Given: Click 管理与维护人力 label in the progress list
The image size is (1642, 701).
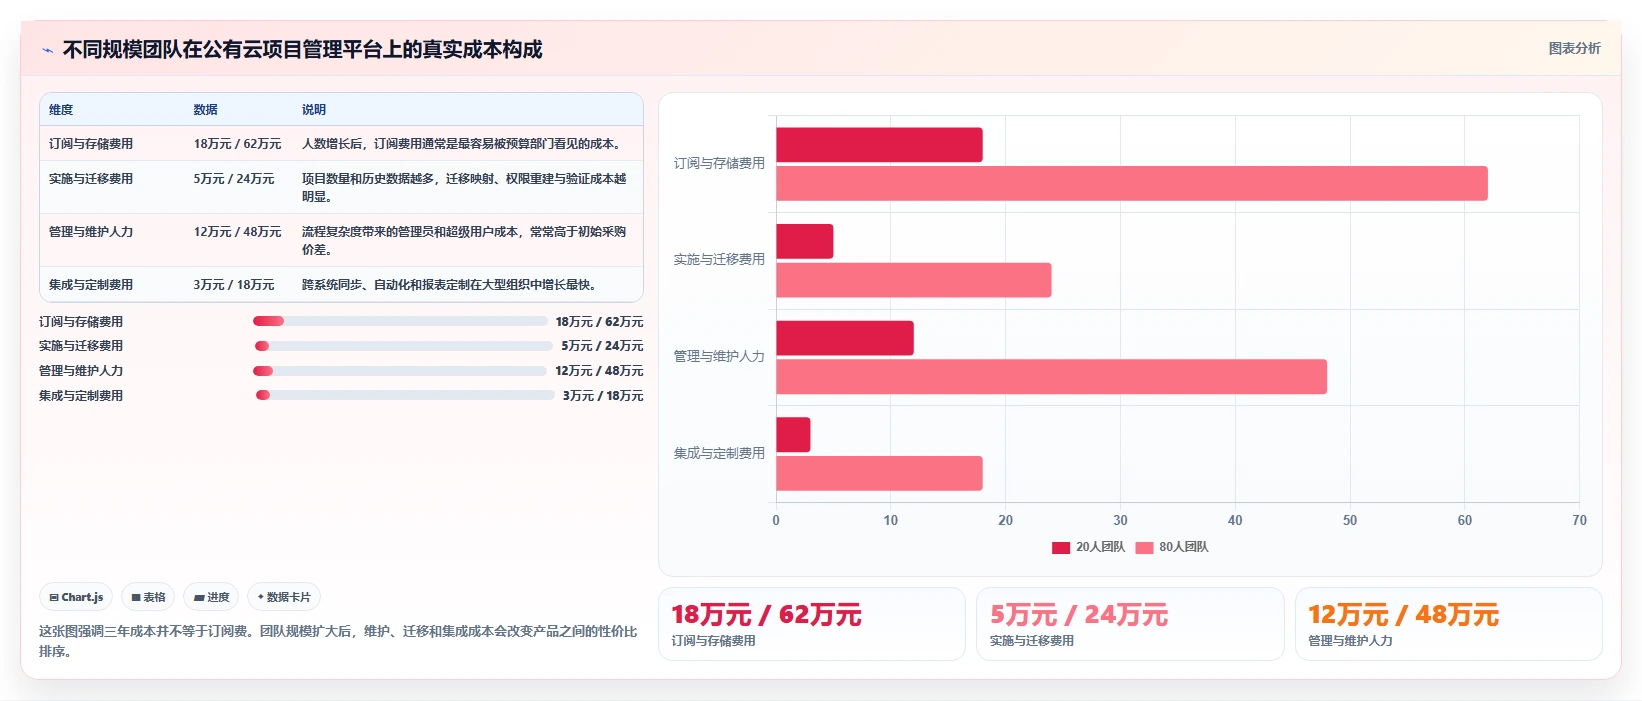Looking at the screenshot, I should [x=81, y=371].
